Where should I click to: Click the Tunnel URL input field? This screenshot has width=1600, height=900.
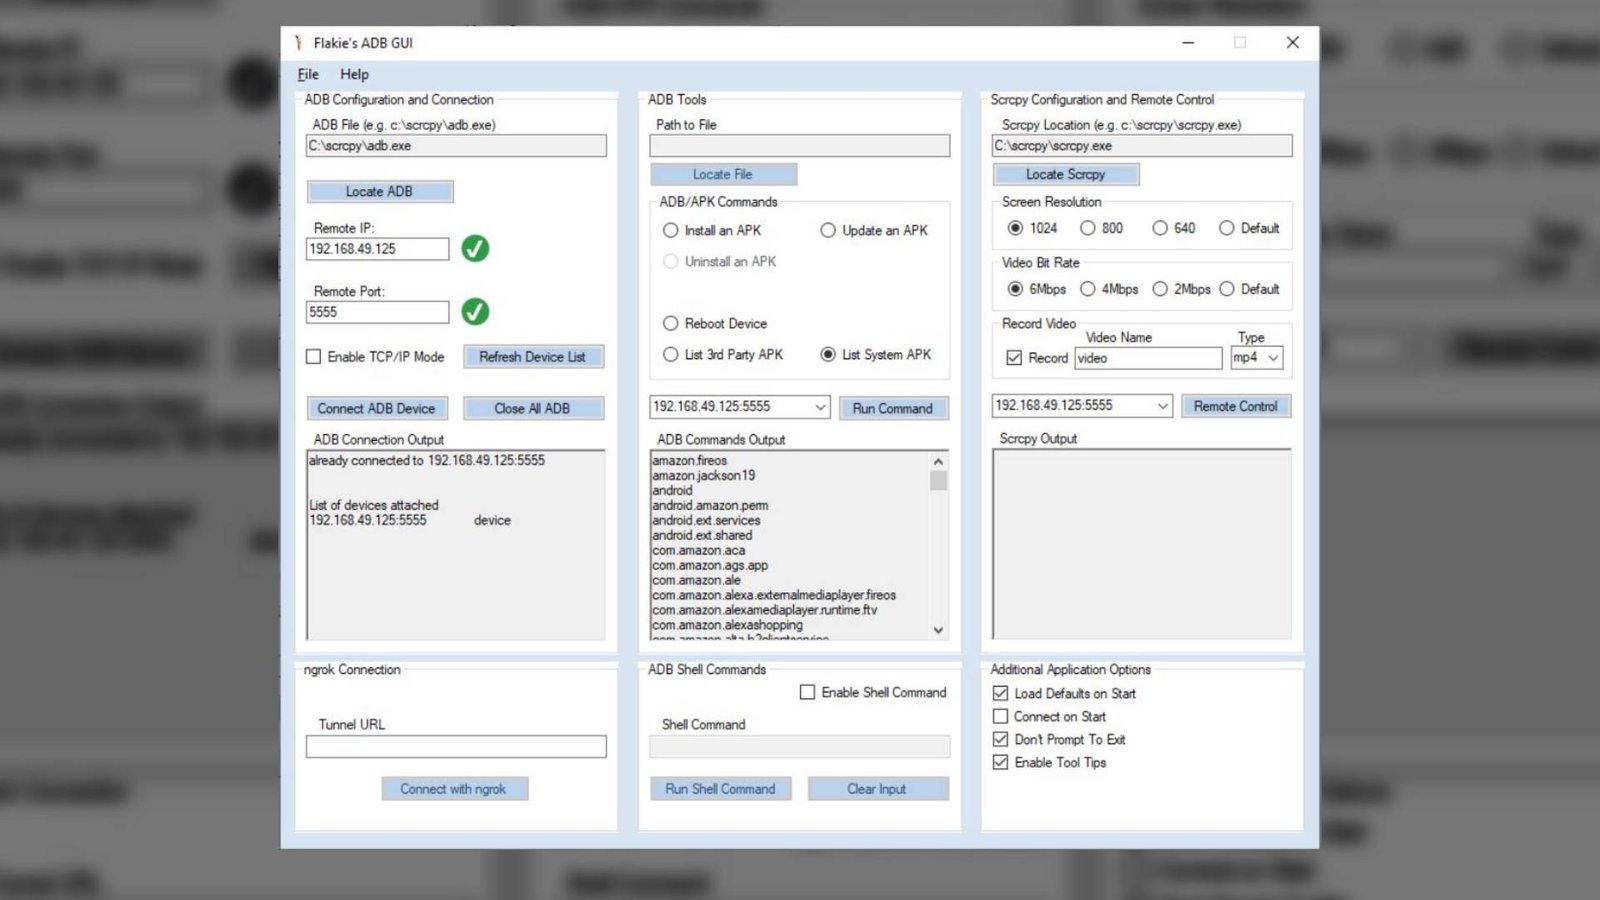click(455, 747)
